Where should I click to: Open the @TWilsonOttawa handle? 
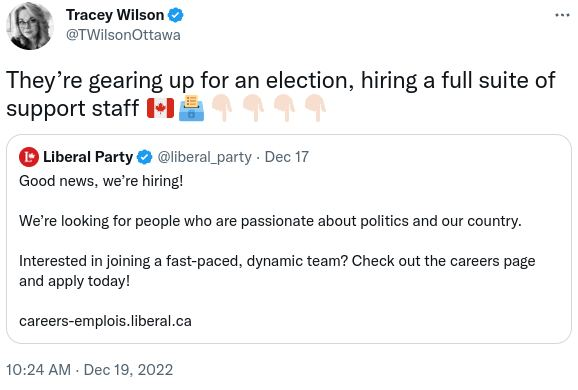tap(123, 35)
